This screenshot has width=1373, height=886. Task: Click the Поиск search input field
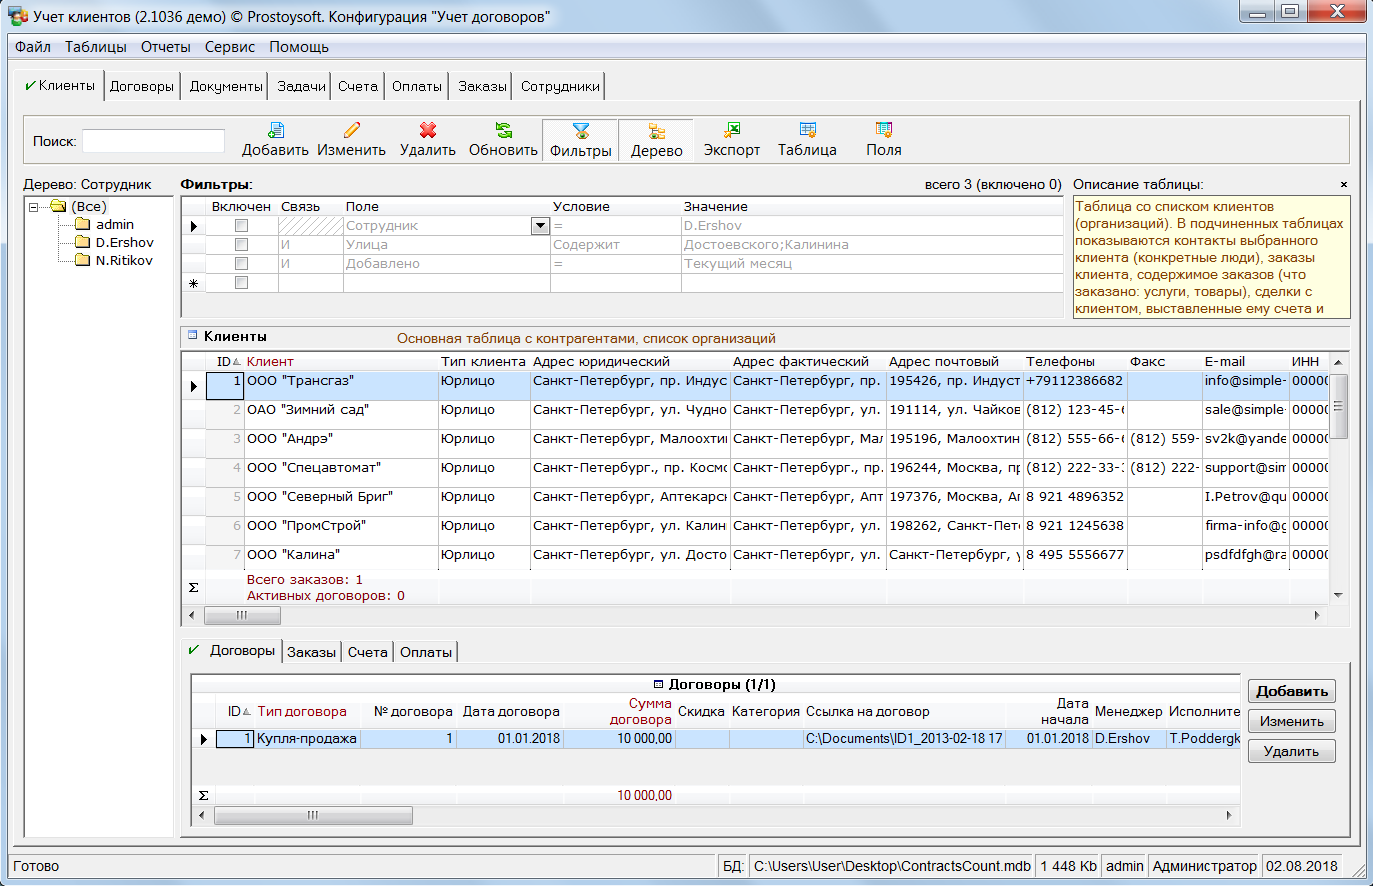153,141
